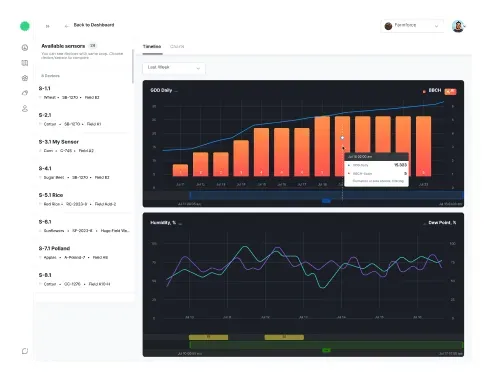Image resolution: width=488 pixels, height=378 pixels.
Task: Open the three-dot menu beside GDD Daily
Action: (x=176, y=91)
